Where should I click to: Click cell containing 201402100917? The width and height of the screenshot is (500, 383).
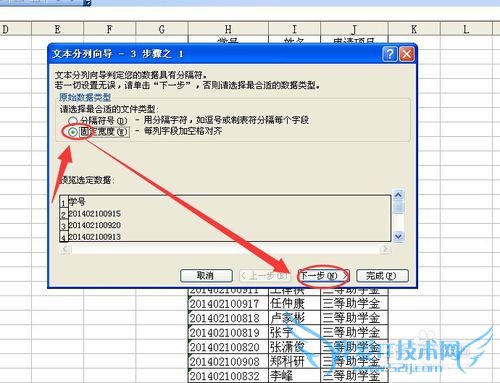point(228,303)
